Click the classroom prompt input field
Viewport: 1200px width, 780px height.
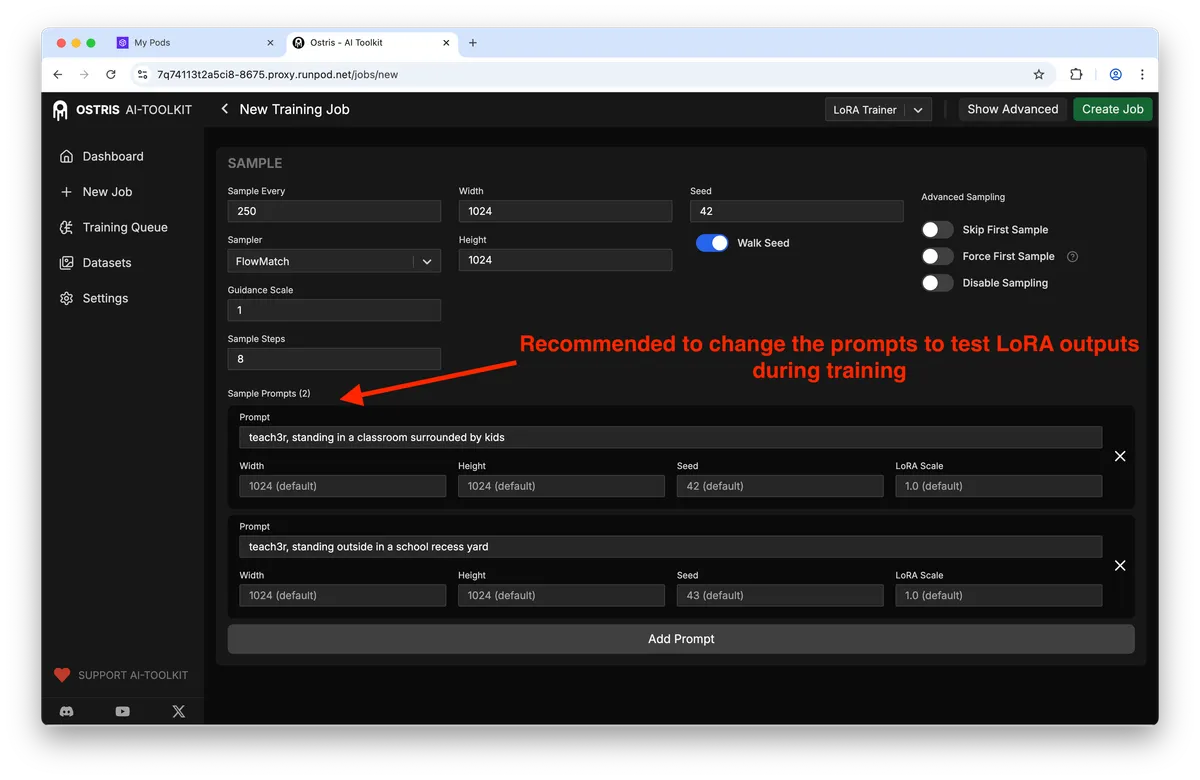pyautogui.click(x=670, y=437)
